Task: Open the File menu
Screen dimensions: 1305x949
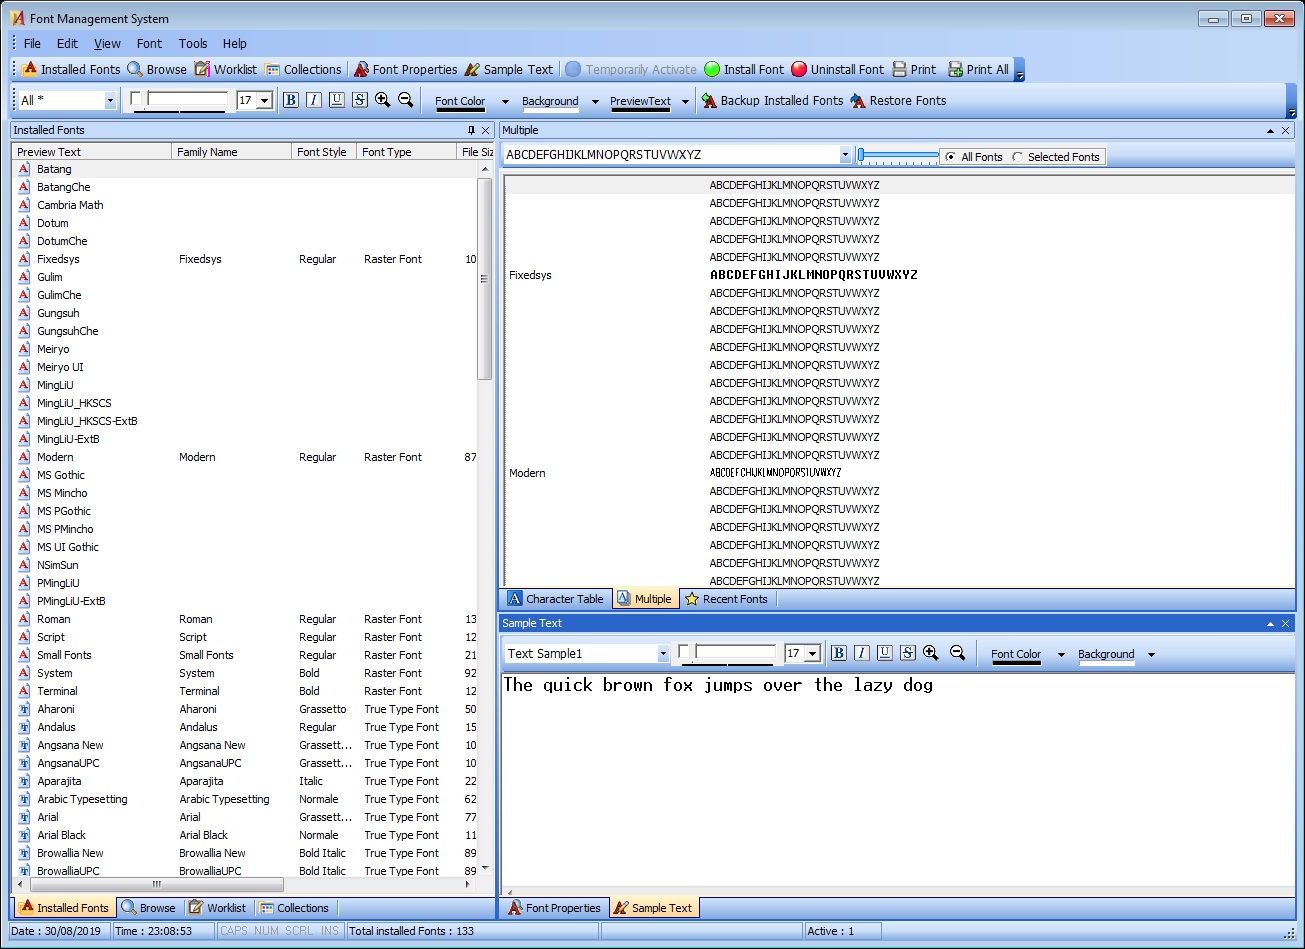Action: [32, 43]
